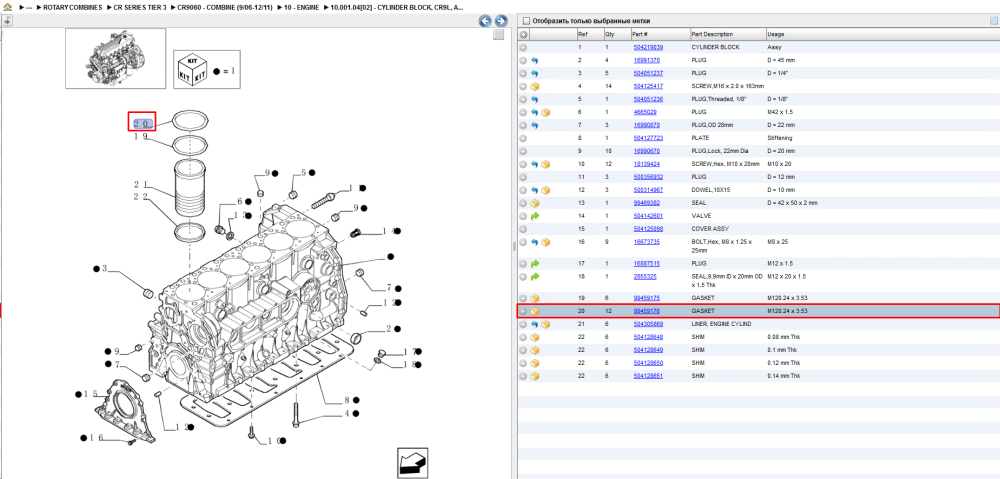Open kit box icon for SEAL 99469382
Image resolution: width=1000 pixels, height=479 pixels.
[x=534, y=203]
